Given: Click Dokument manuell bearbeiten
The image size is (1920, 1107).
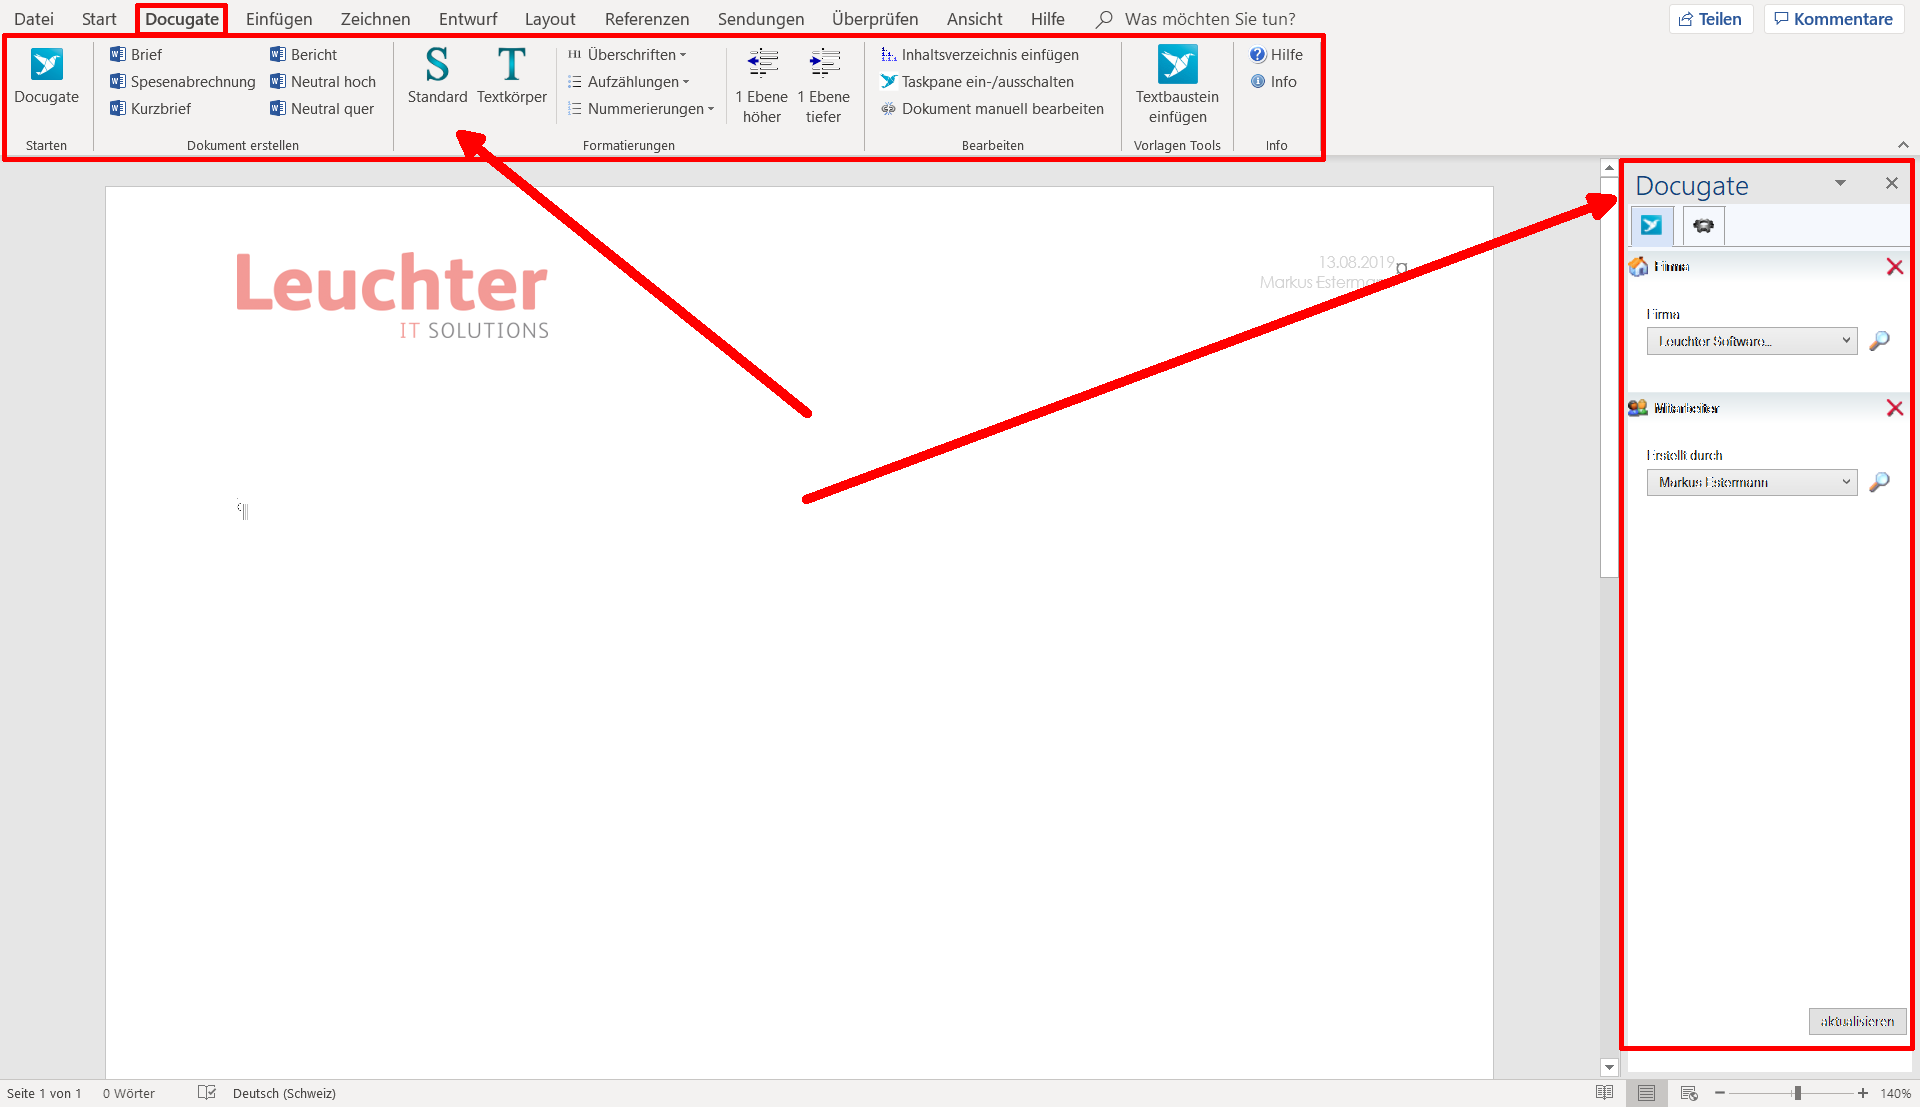Looking at the screenshot, I should (x=992, y=108).
